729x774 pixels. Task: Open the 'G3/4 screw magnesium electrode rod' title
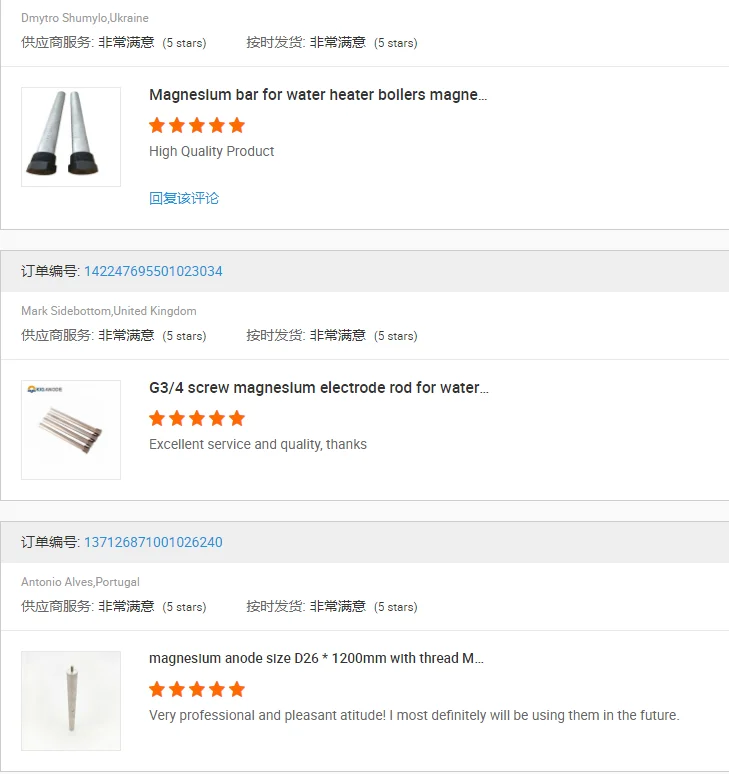pyautogui.click(x=318, y=388)
